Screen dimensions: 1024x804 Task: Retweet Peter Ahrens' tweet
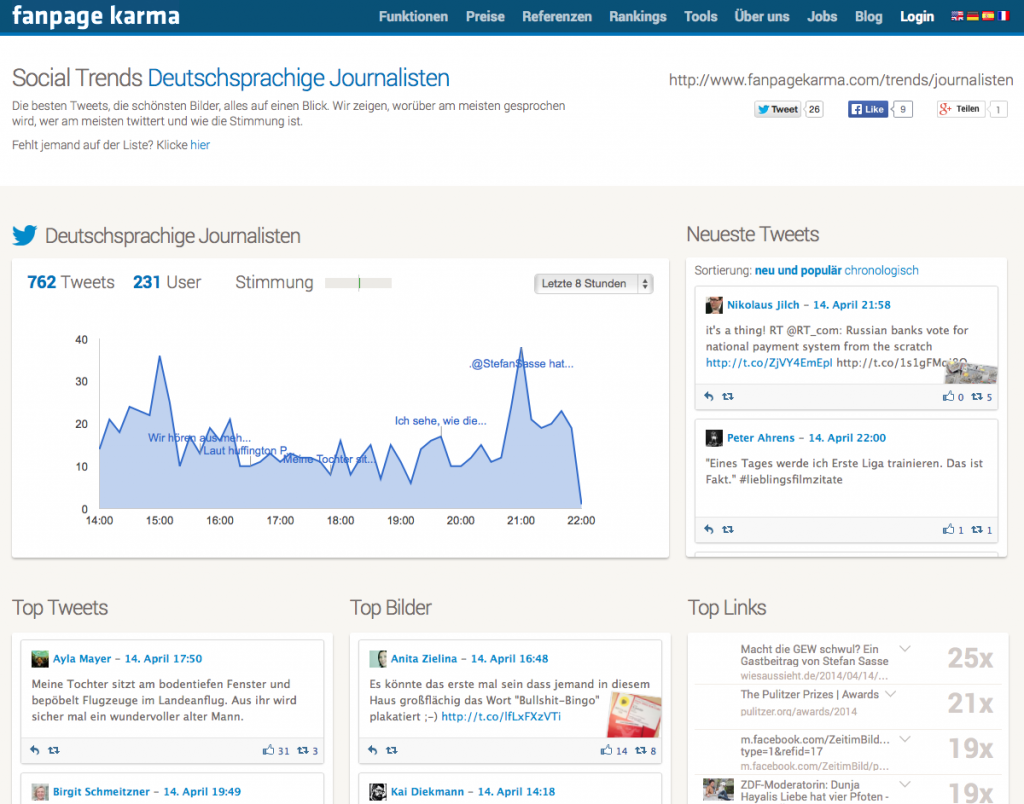pyautogui.click(x=728, y=530)
